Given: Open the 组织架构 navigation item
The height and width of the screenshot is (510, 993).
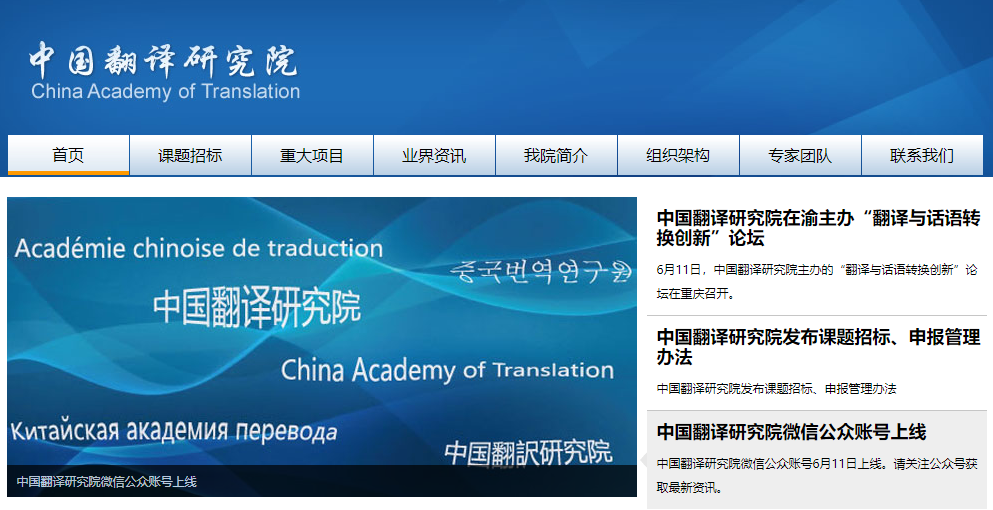Looking at the screenshot, I should 678,155.
